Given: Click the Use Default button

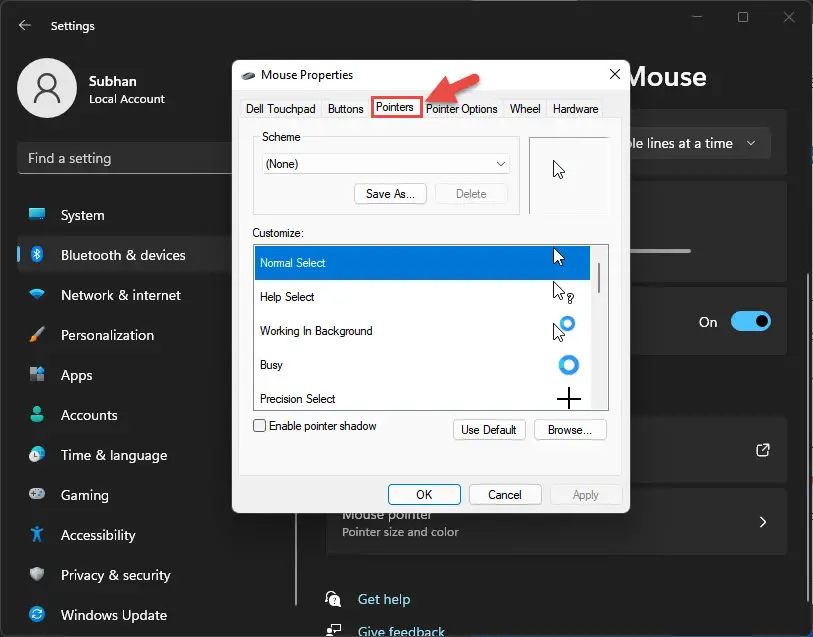Looking at the screenshot, I should [x=489, y=430].
